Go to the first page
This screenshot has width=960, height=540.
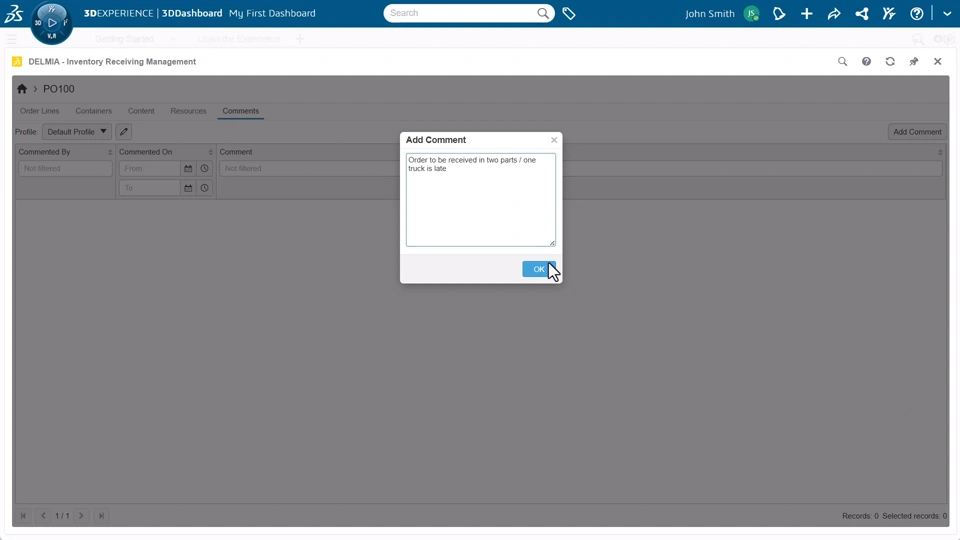coord(23,516)
